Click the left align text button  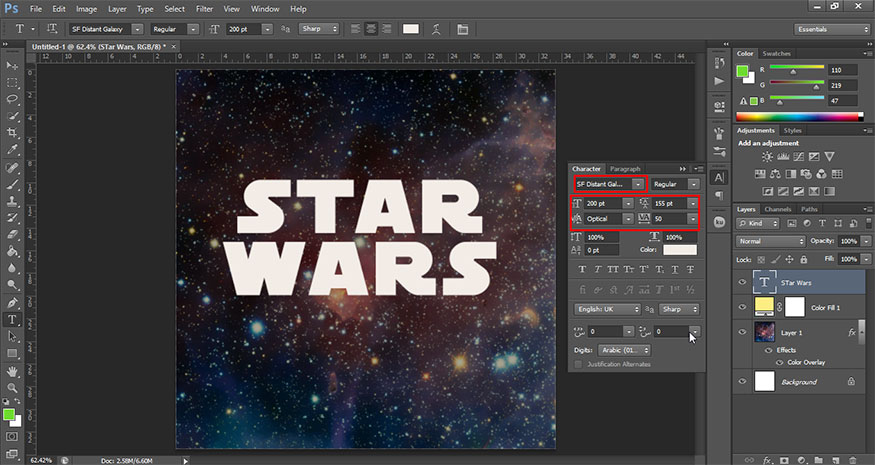pos(355,29)
